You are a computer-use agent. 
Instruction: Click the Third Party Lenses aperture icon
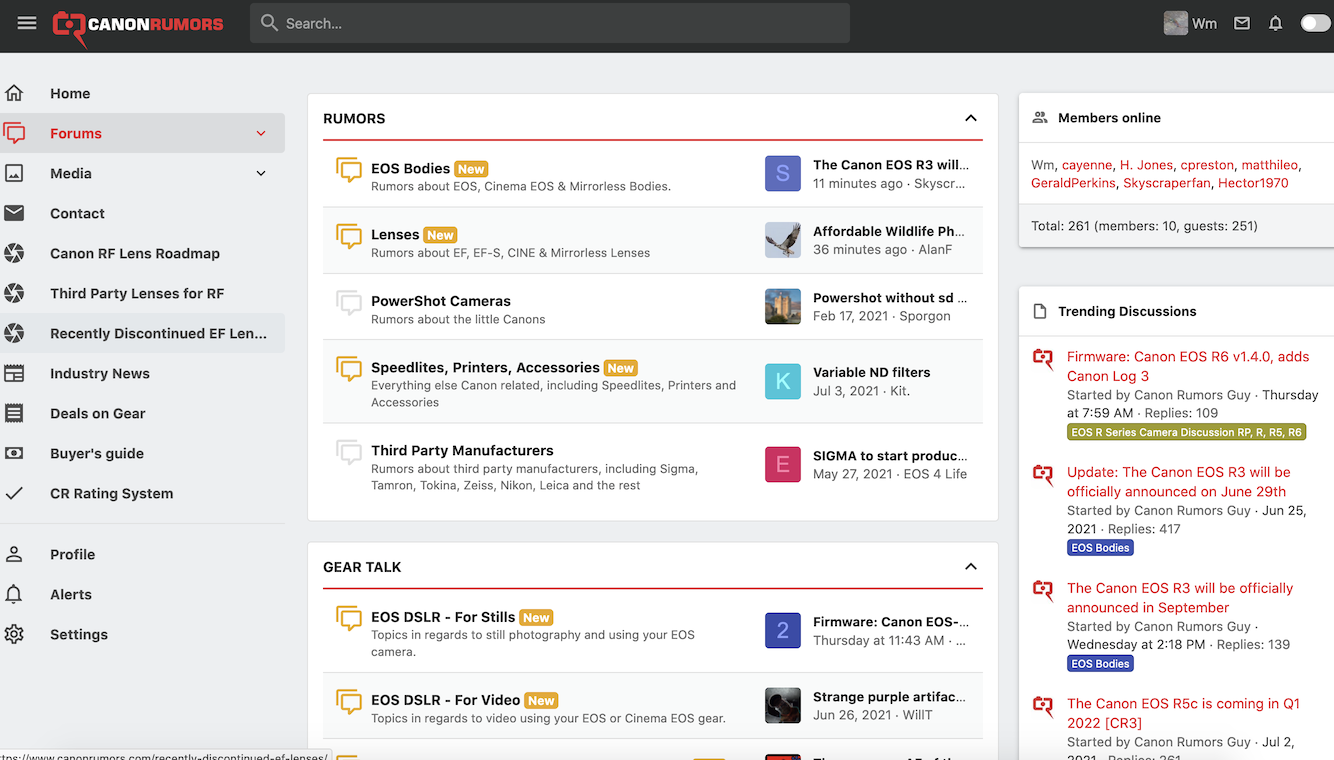[14, 293]
